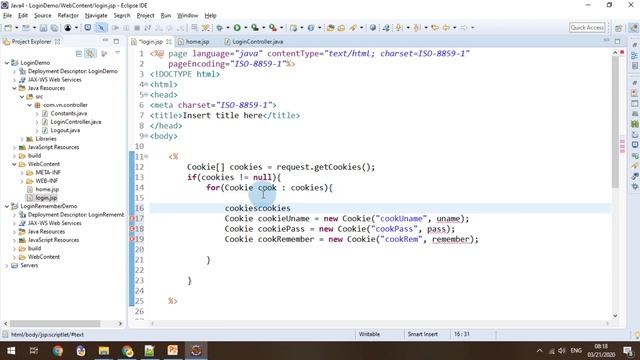Open the Run button dropdown arrow

(x=245, y=28)
